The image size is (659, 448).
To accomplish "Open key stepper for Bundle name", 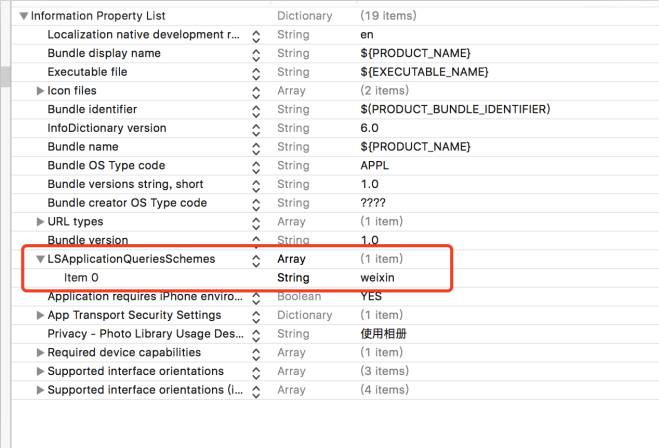I will [x=256, y=149].
